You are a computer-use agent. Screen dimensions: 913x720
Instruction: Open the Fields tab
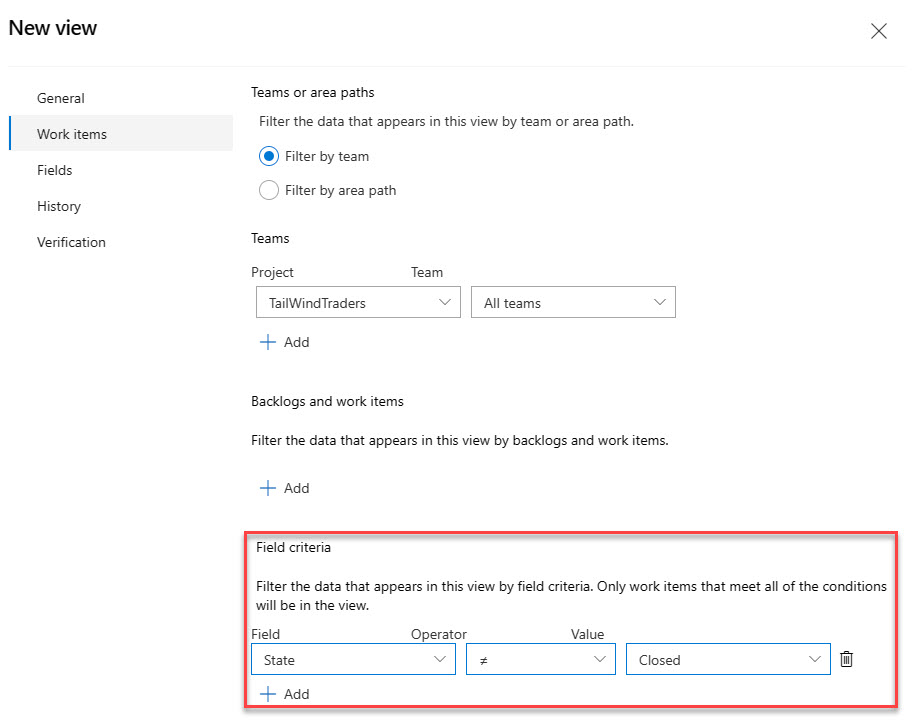[55, 170]
